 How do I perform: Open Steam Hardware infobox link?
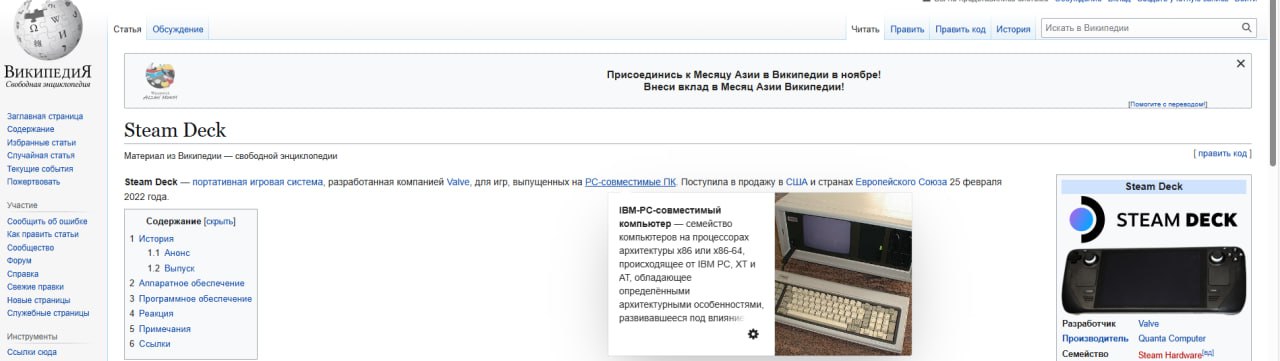coord(1169,354)
